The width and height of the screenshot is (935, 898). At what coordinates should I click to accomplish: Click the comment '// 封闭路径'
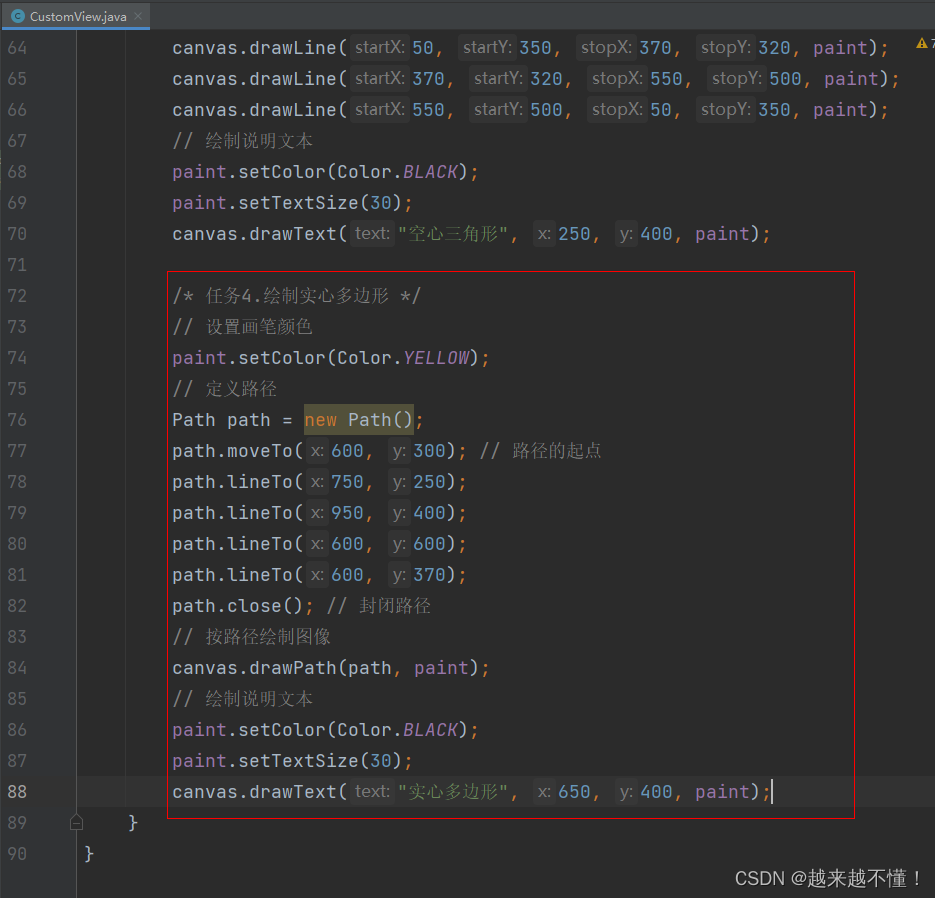pos(379,606)
